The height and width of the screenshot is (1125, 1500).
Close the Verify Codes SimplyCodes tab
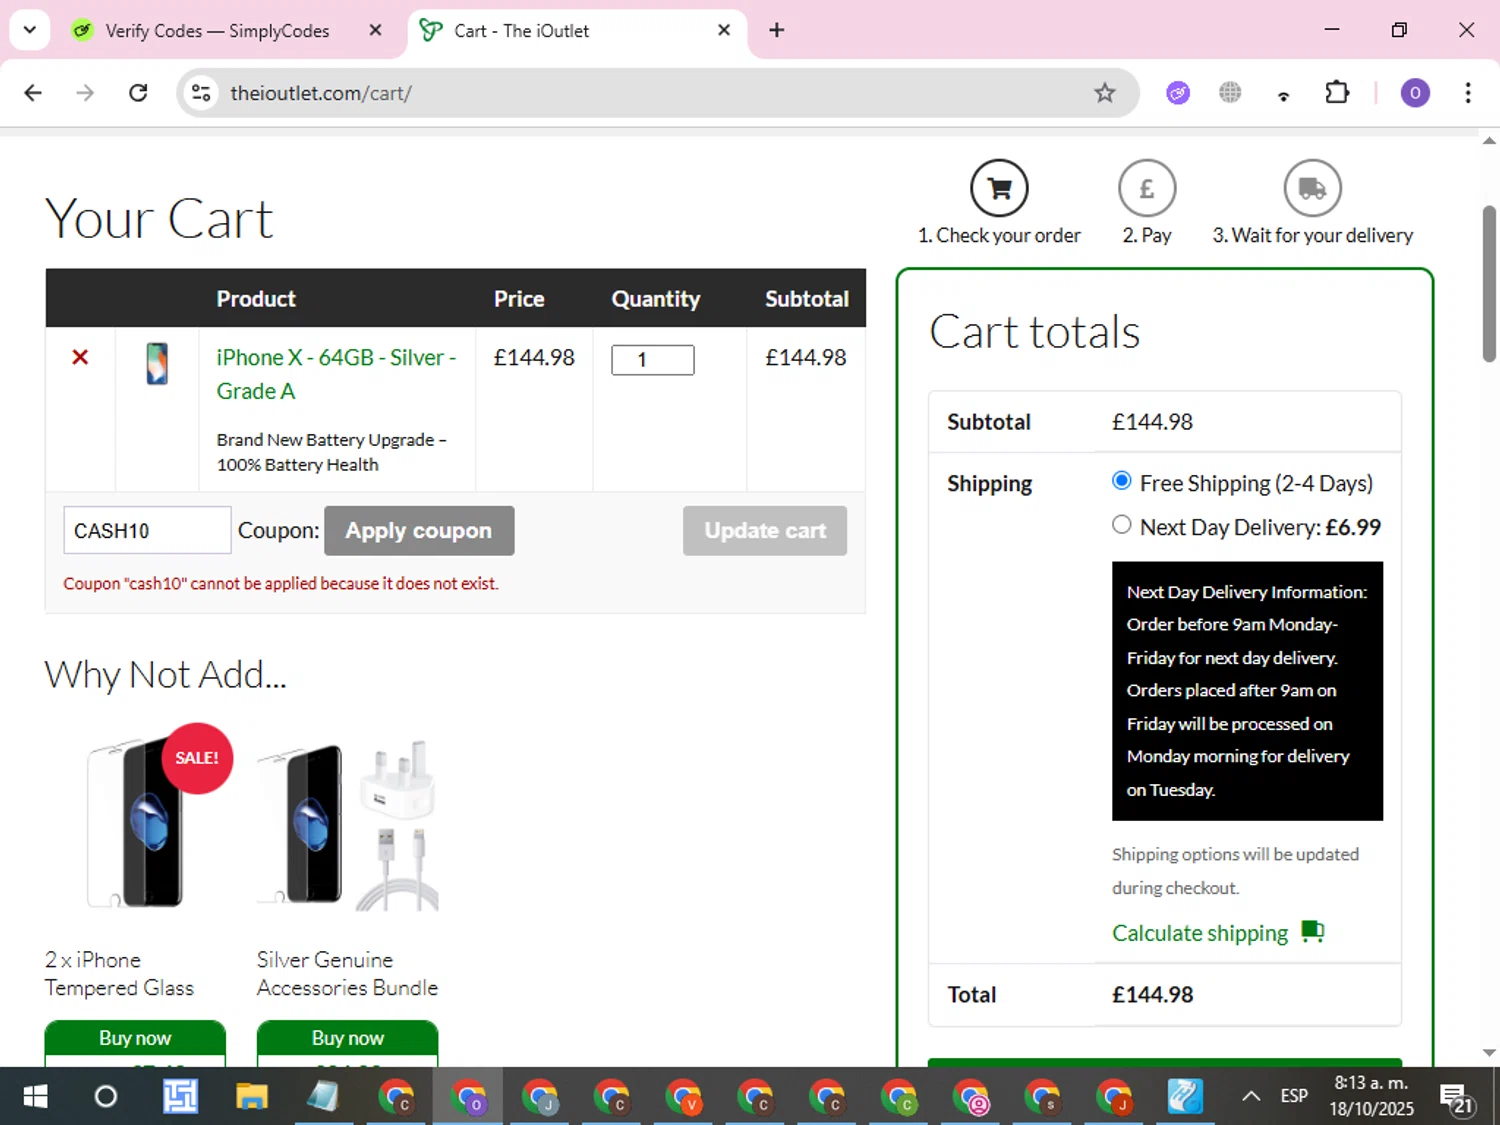tap(375, 30)
